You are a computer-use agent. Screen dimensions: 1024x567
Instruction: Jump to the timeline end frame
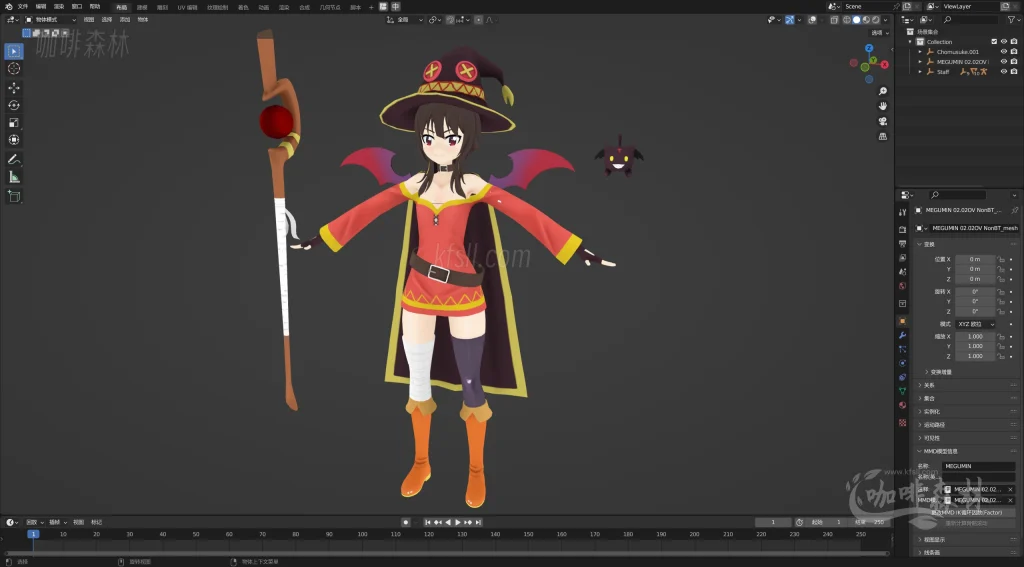pyautogui.click(x=478, y=522)
